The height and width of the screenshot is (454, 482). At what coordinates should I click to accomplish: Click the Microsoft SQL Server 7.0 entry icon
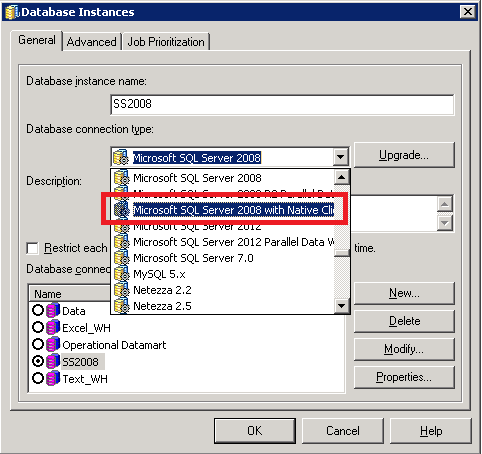point(121,258)
